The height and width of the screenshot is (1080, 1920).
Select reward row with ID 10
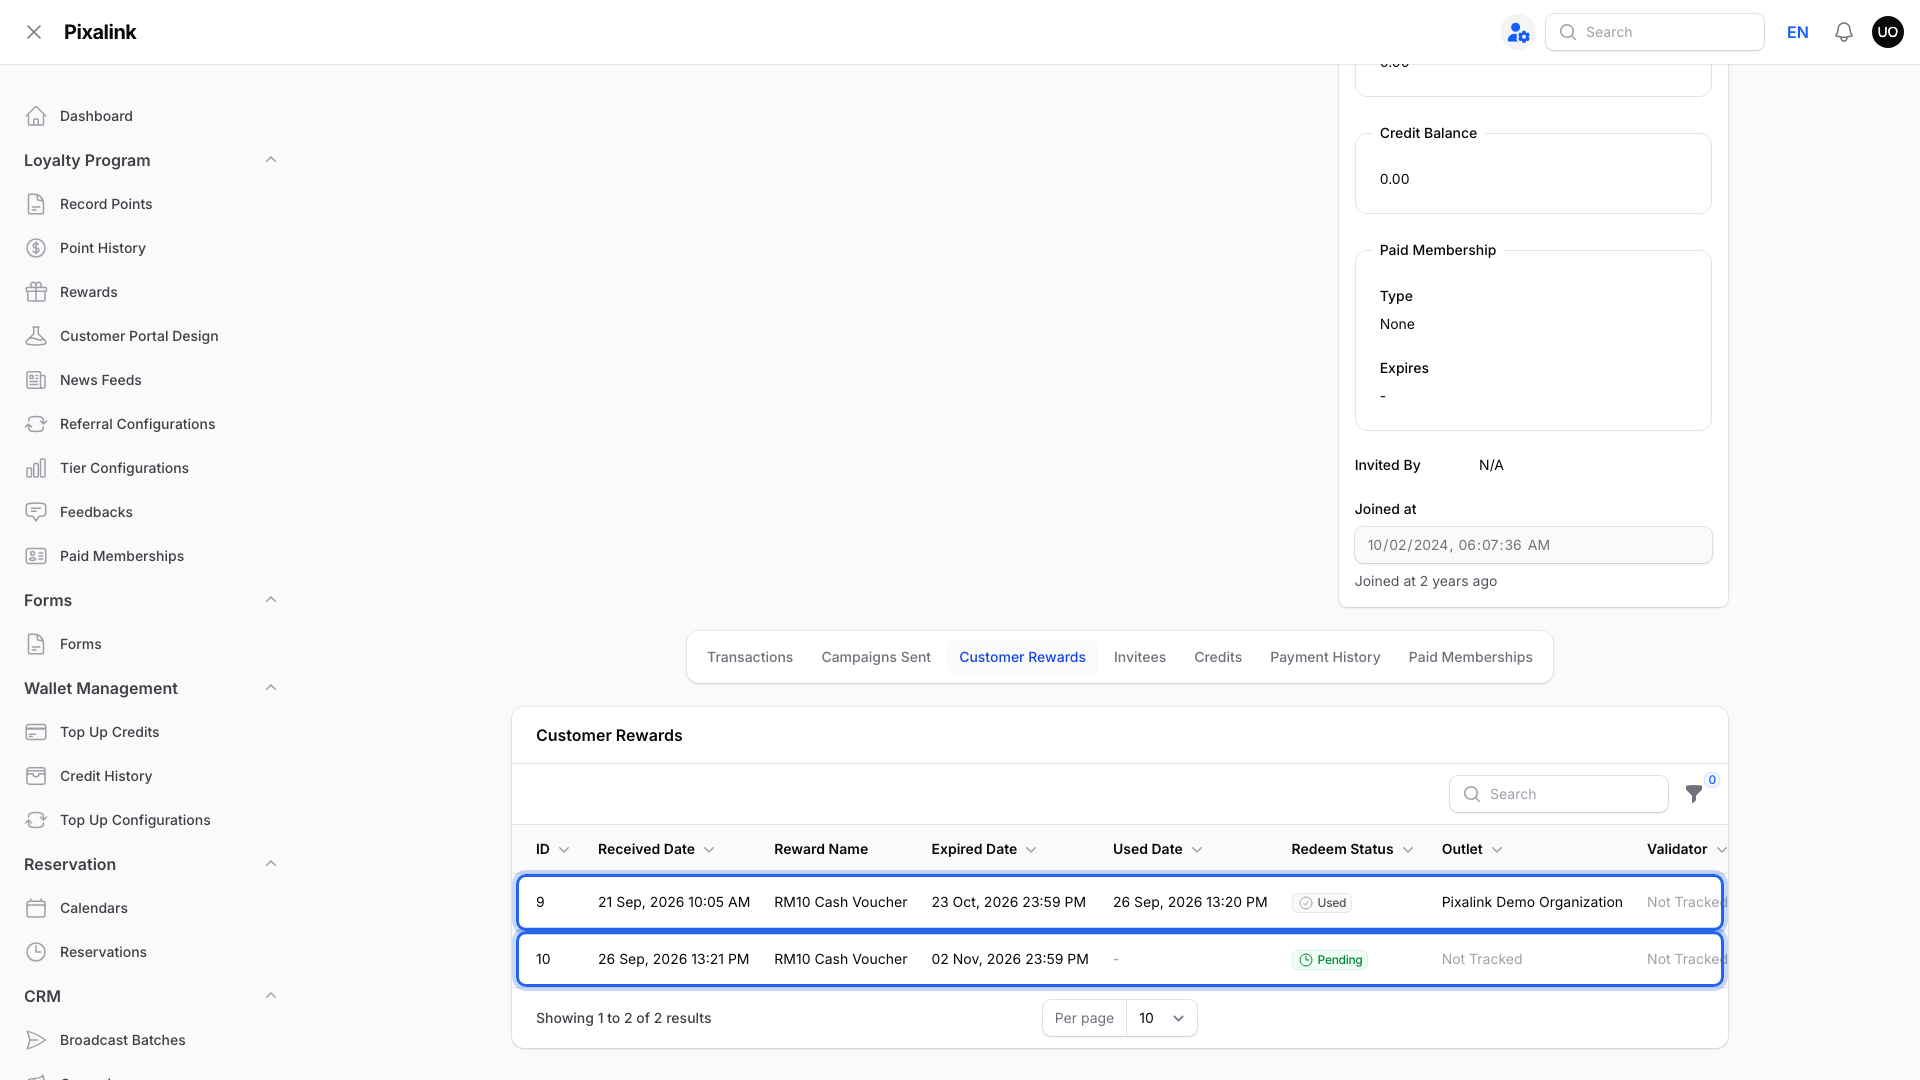point(1119,959)
